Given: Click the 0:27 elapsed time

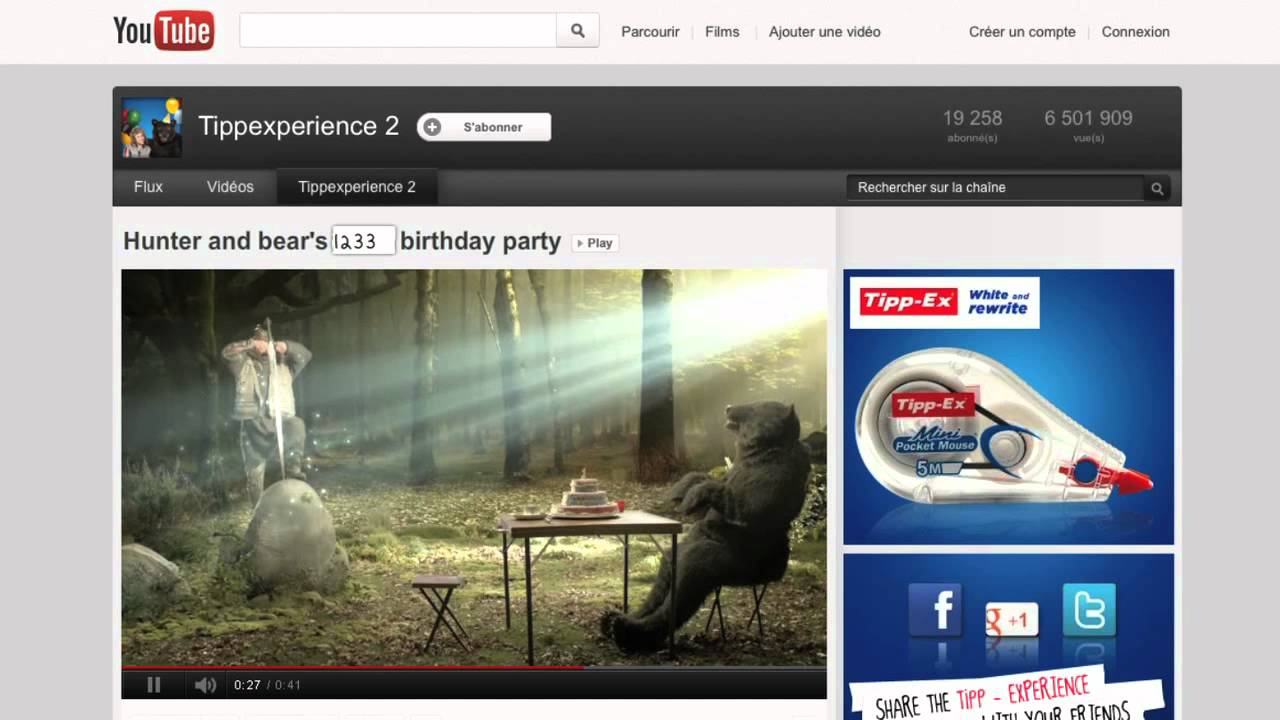Looking at the screenshot, I should 247,685.
